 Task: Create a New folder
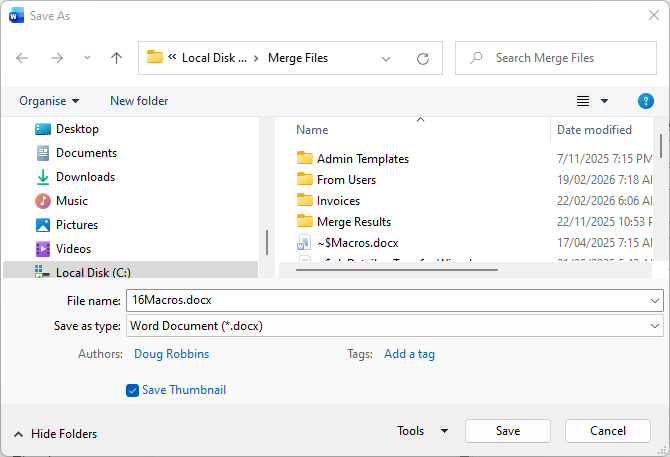(x=139, y=101)
